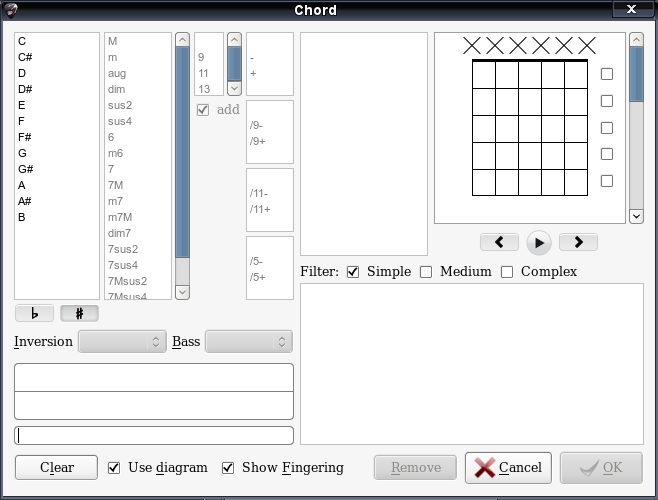The height and width of the screenshot is (500, 658).
Task: Cancel the chord dialog
Action: pyautogui.click(x=508, y=468)
